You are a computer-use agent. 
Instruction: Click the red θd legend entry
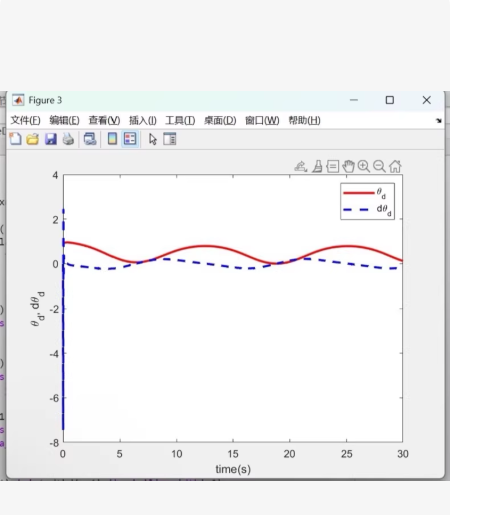(364, 193)
